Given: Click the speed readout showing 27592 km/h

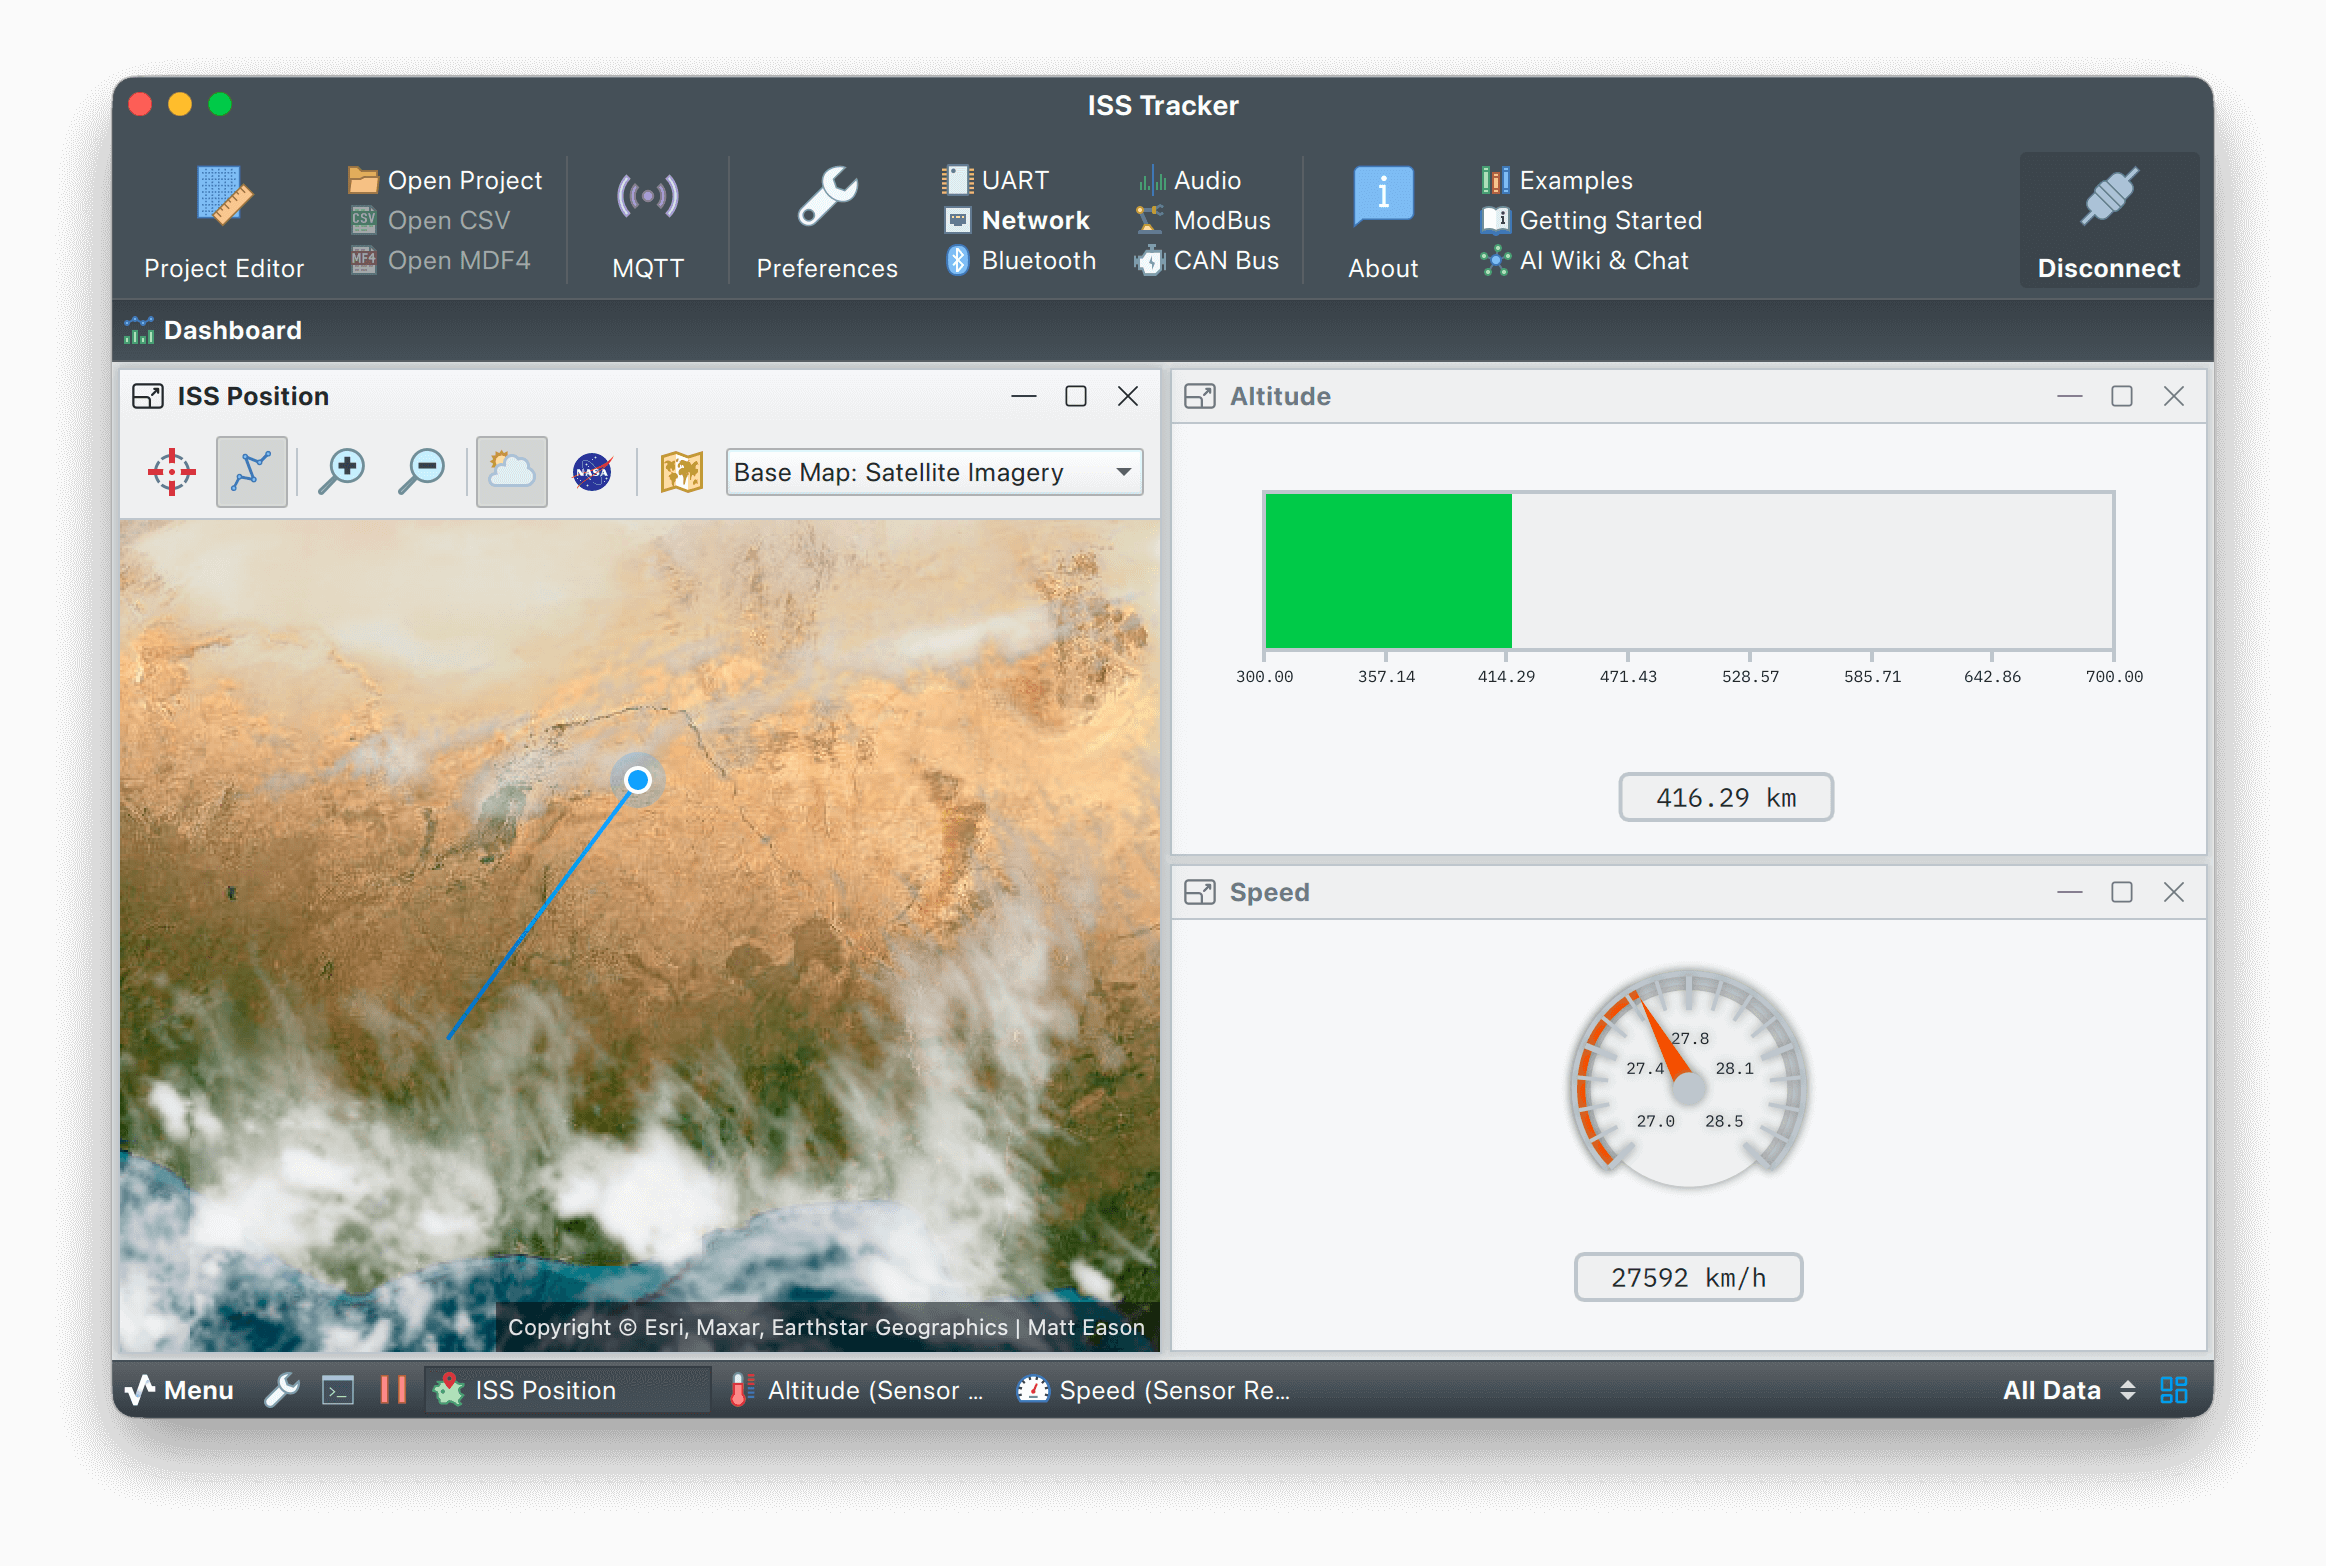Looking at the screenshot, I should 1687,1276.
